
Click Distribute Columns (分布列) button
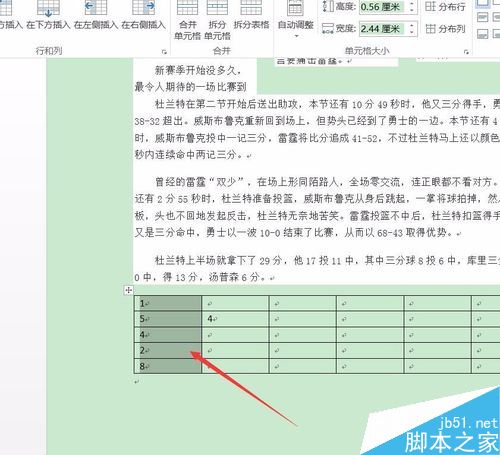(445, 29)
